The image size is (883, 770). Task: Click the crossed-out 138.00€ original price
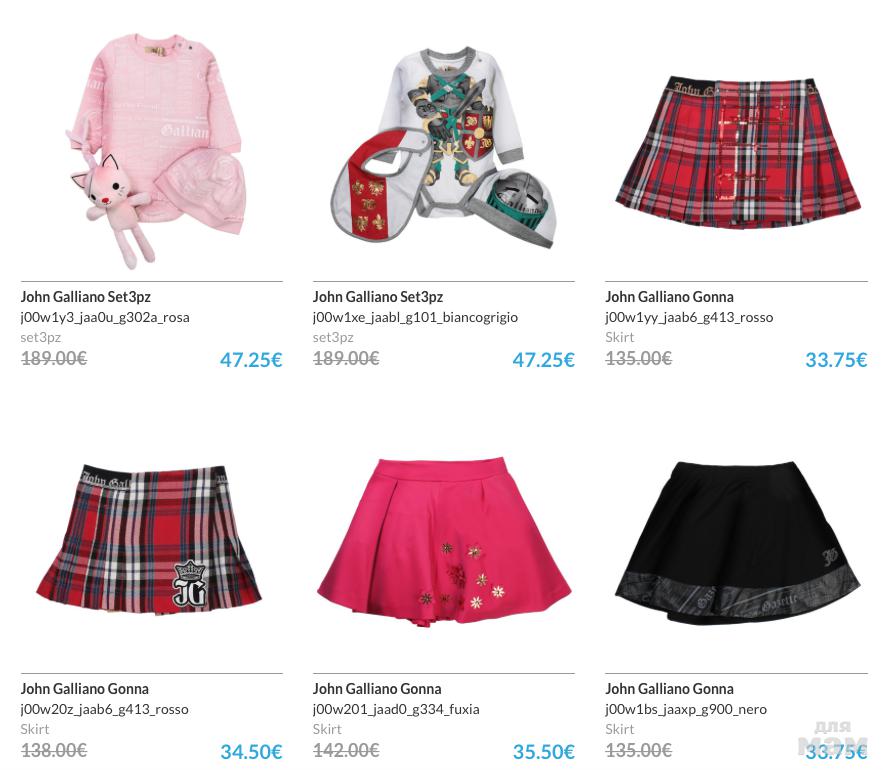(53, 750)
